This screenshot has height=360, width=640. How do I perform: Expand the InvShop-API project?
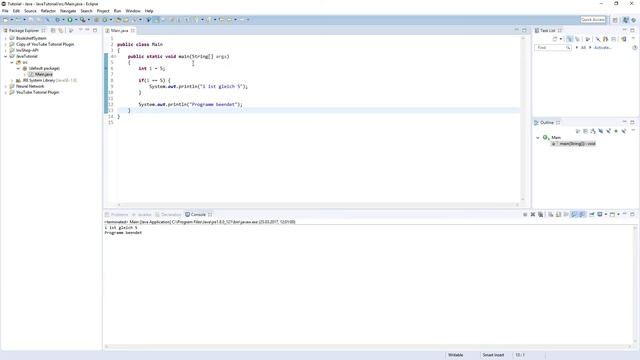(x=5, y=50)
